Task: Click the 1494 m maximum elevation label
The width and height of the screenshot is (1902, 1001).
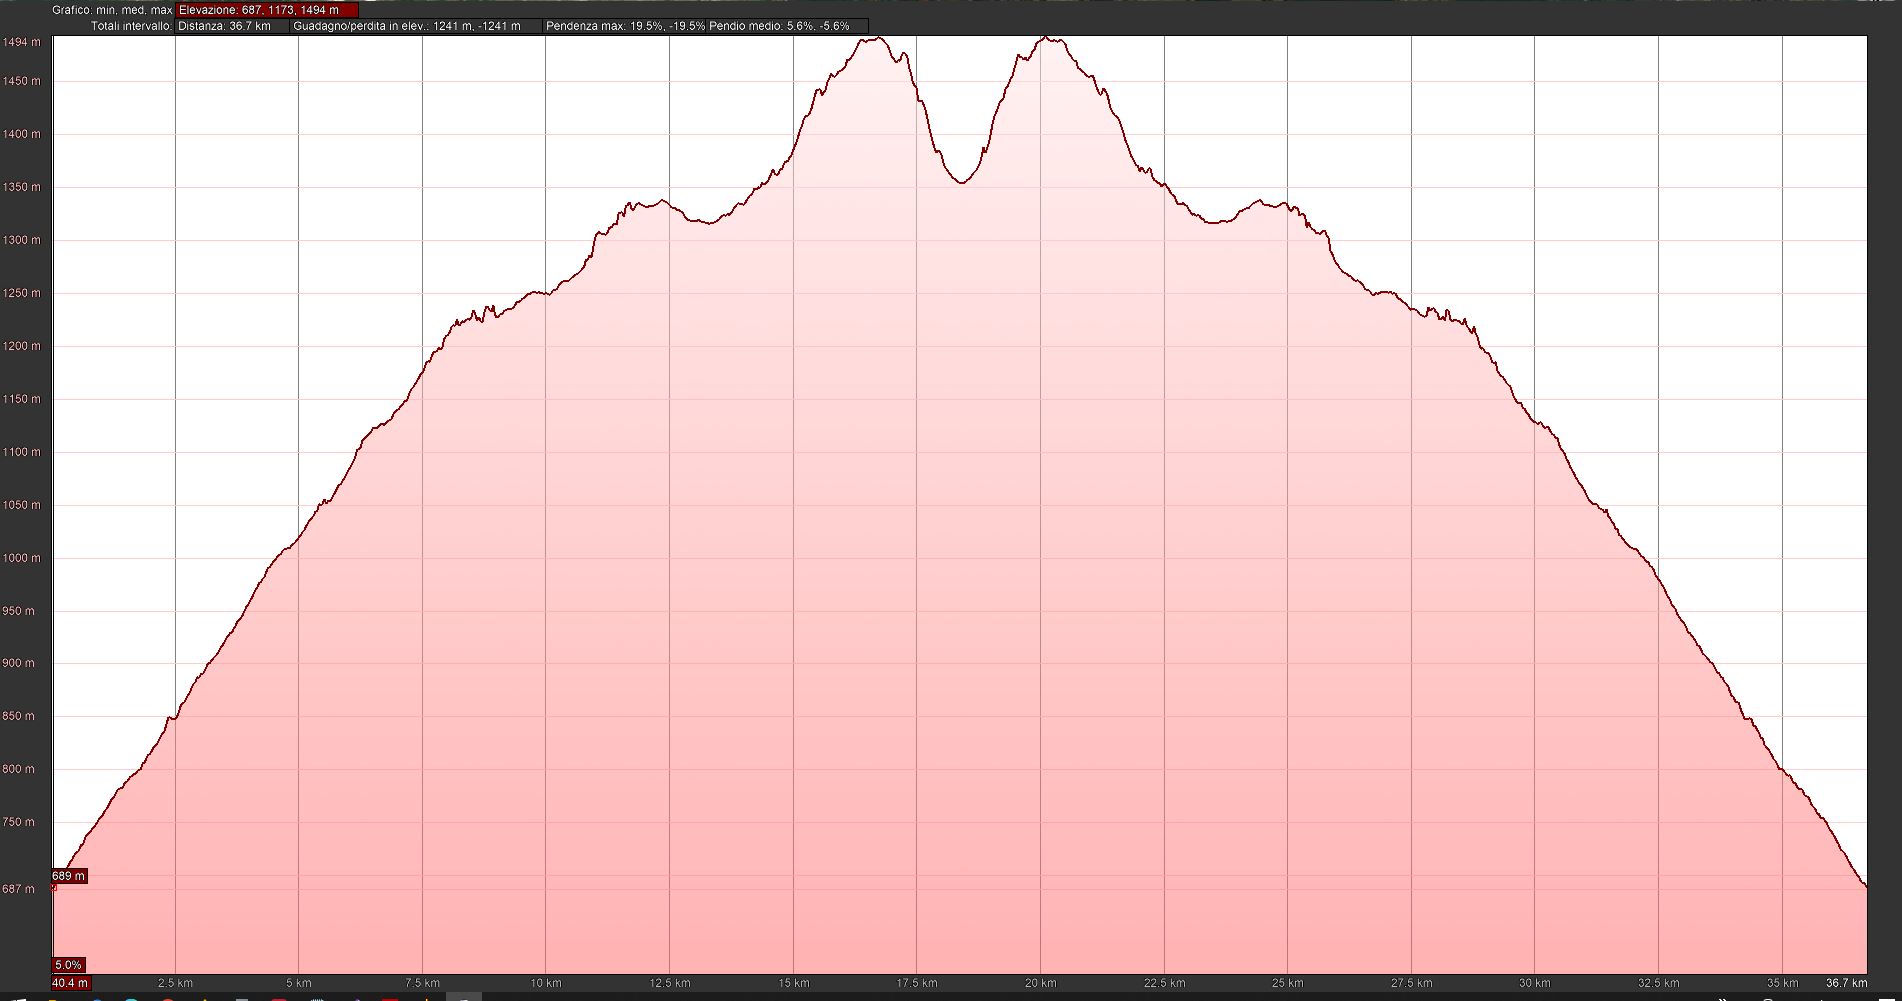Action: (22, 42)
